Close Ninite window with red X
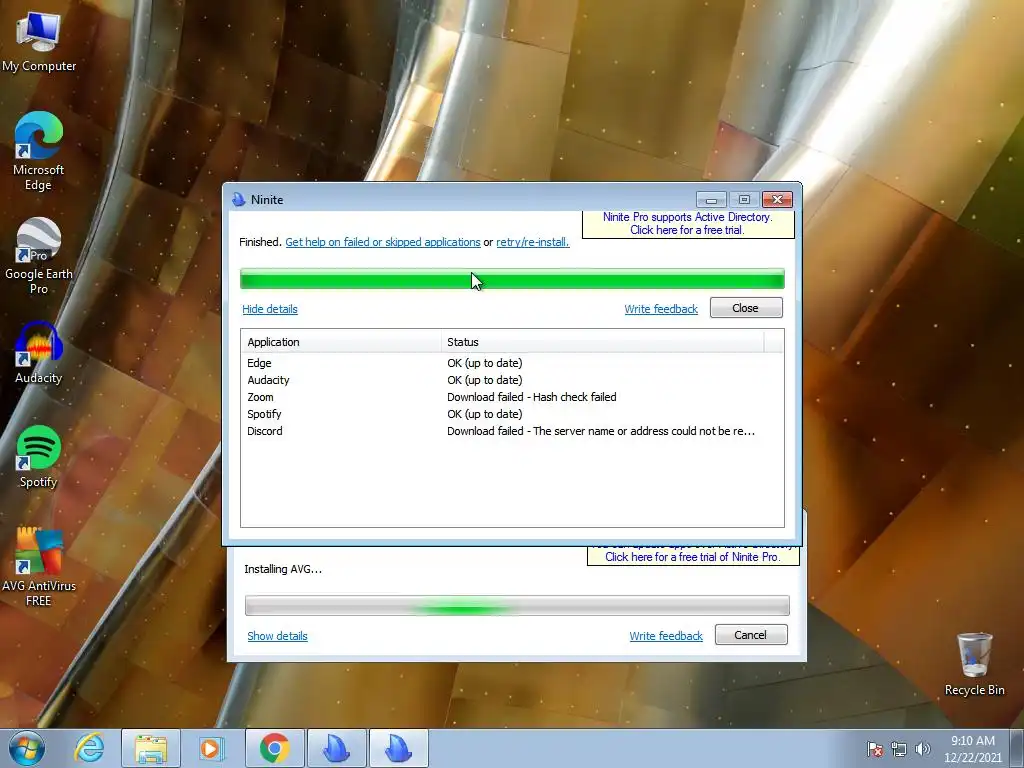The height and width of the screenshot is (768, 1024). click(777, 199)
